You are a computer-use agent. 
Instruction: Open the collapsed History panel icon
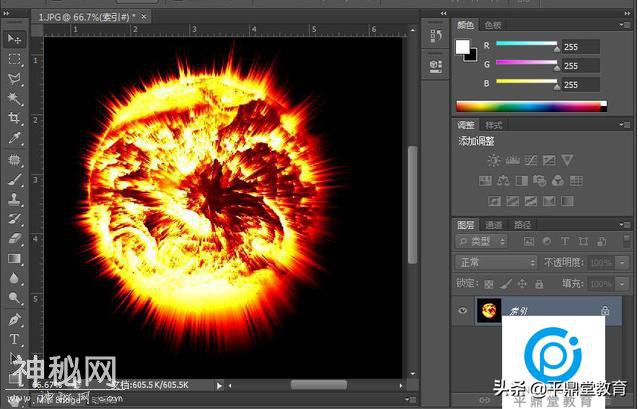tap(436, 36)
